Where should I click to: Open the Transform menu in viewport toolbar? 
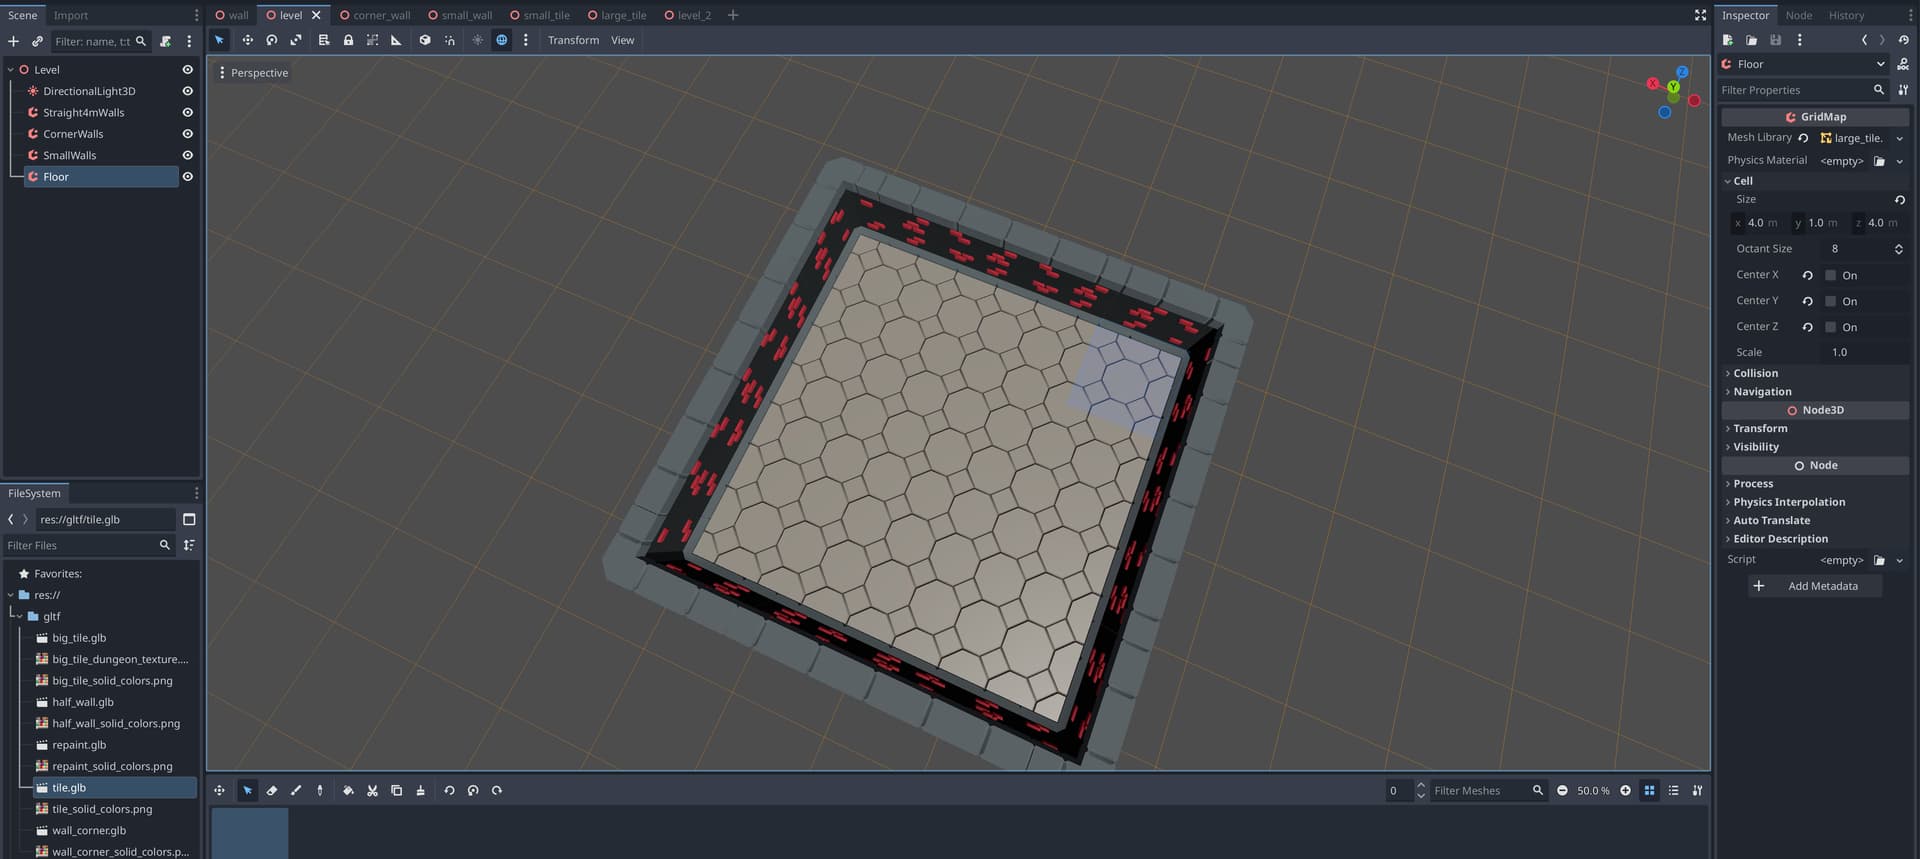coord(573,40)
